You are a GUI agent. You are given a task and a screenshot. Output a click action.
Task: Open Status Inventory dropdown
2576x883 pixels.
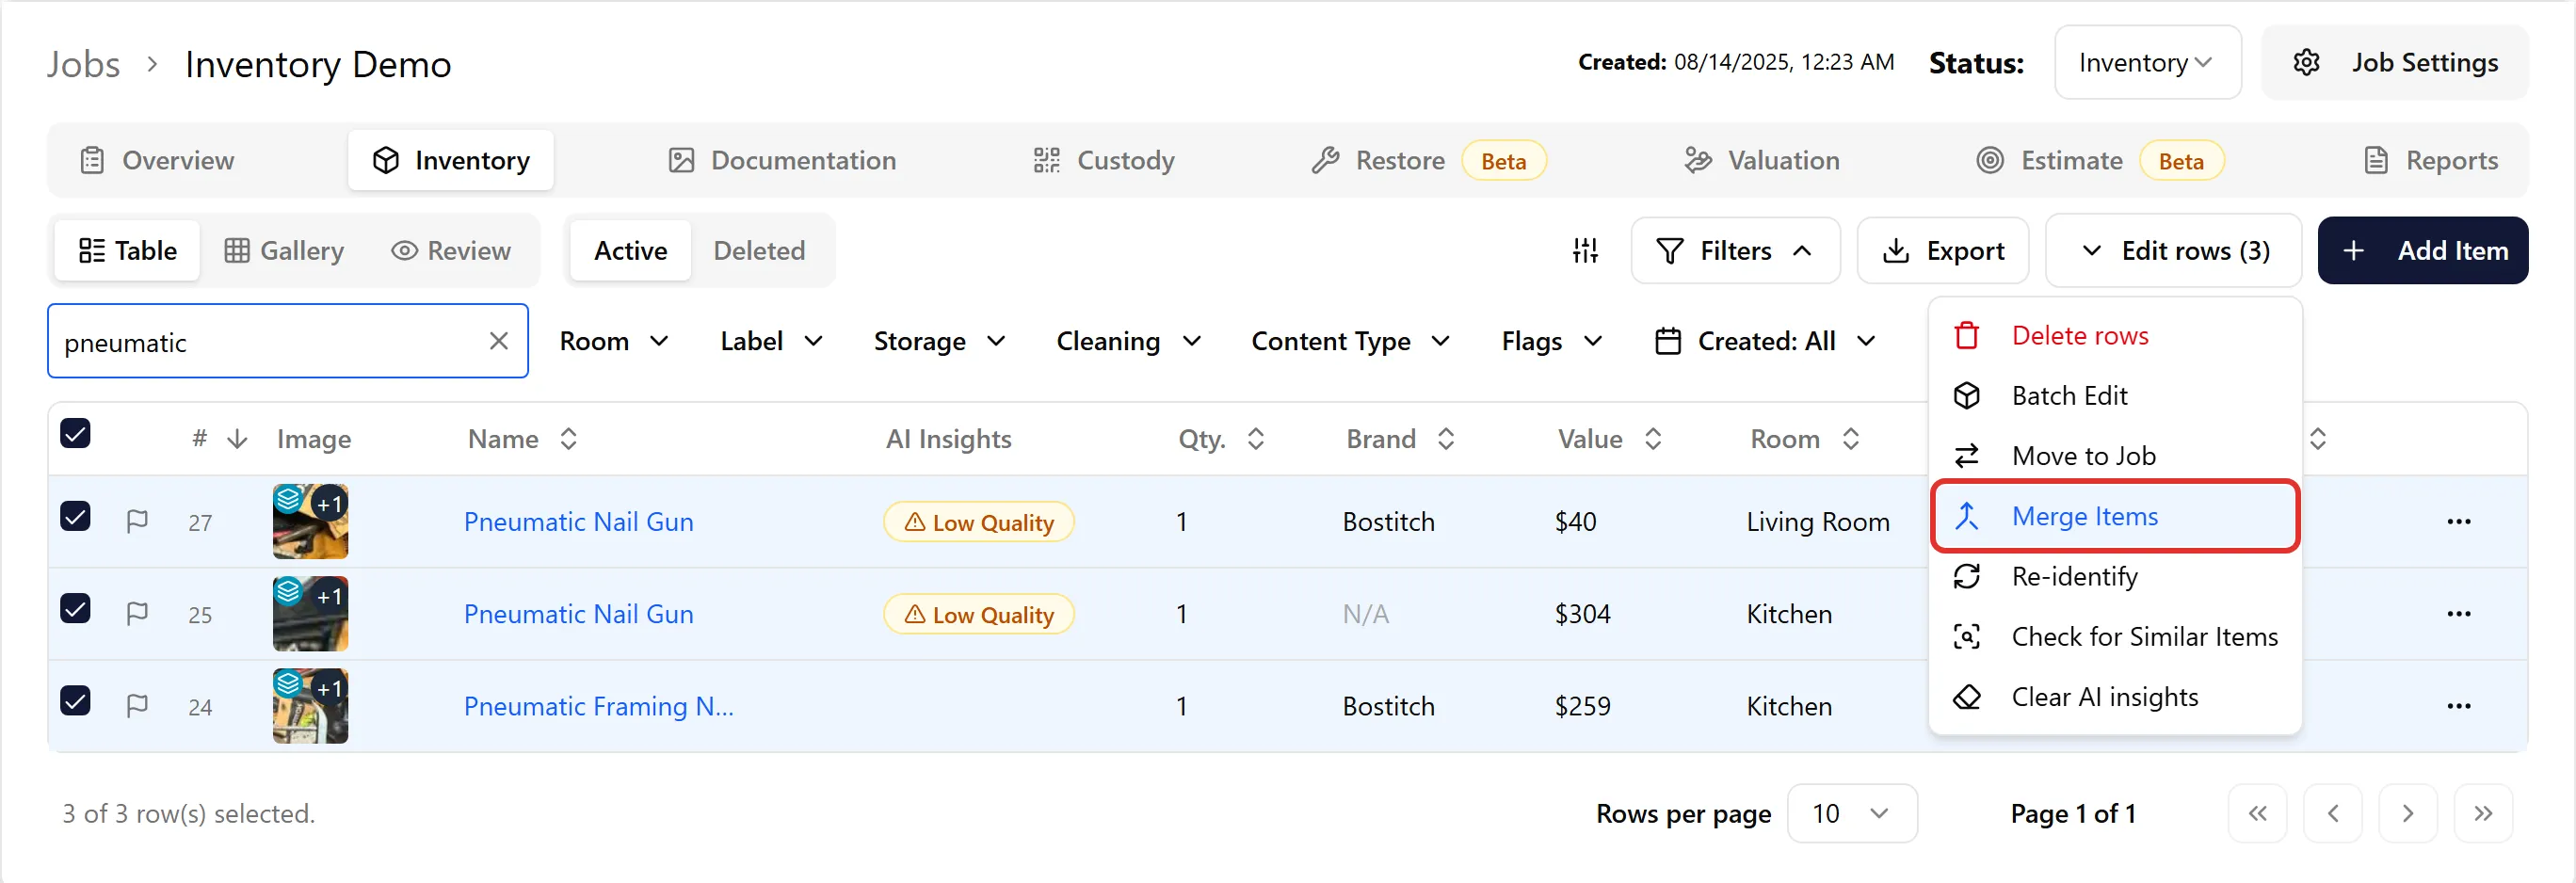pyautogui.click(x=2147, y=63)
